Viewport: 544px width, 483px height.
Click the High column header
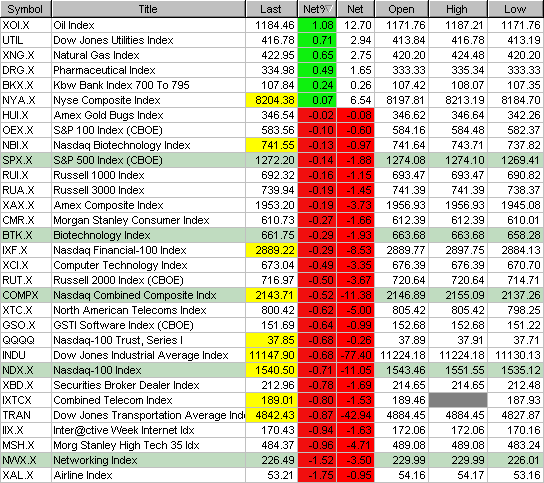click(458, 9)
